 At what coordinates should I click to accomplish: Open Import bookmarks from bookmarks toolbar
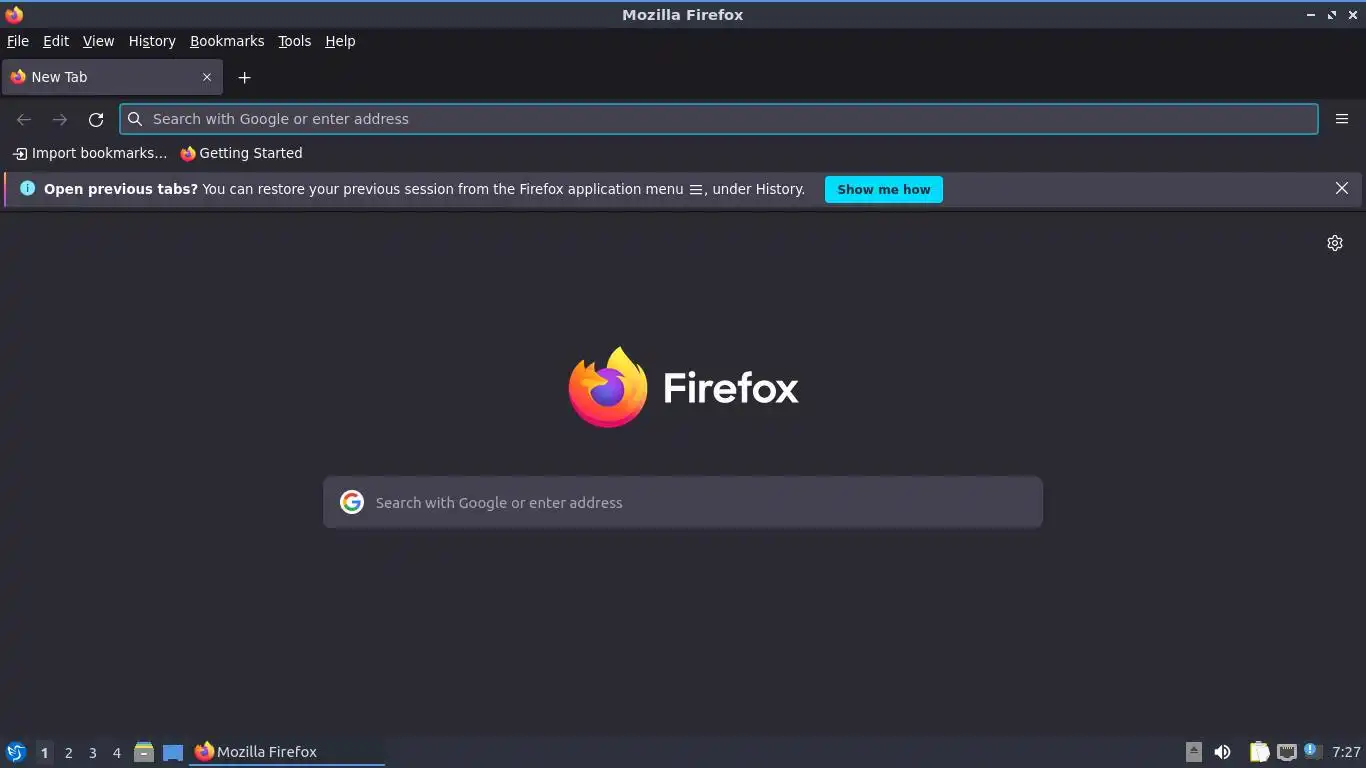(x=90, y=153)
